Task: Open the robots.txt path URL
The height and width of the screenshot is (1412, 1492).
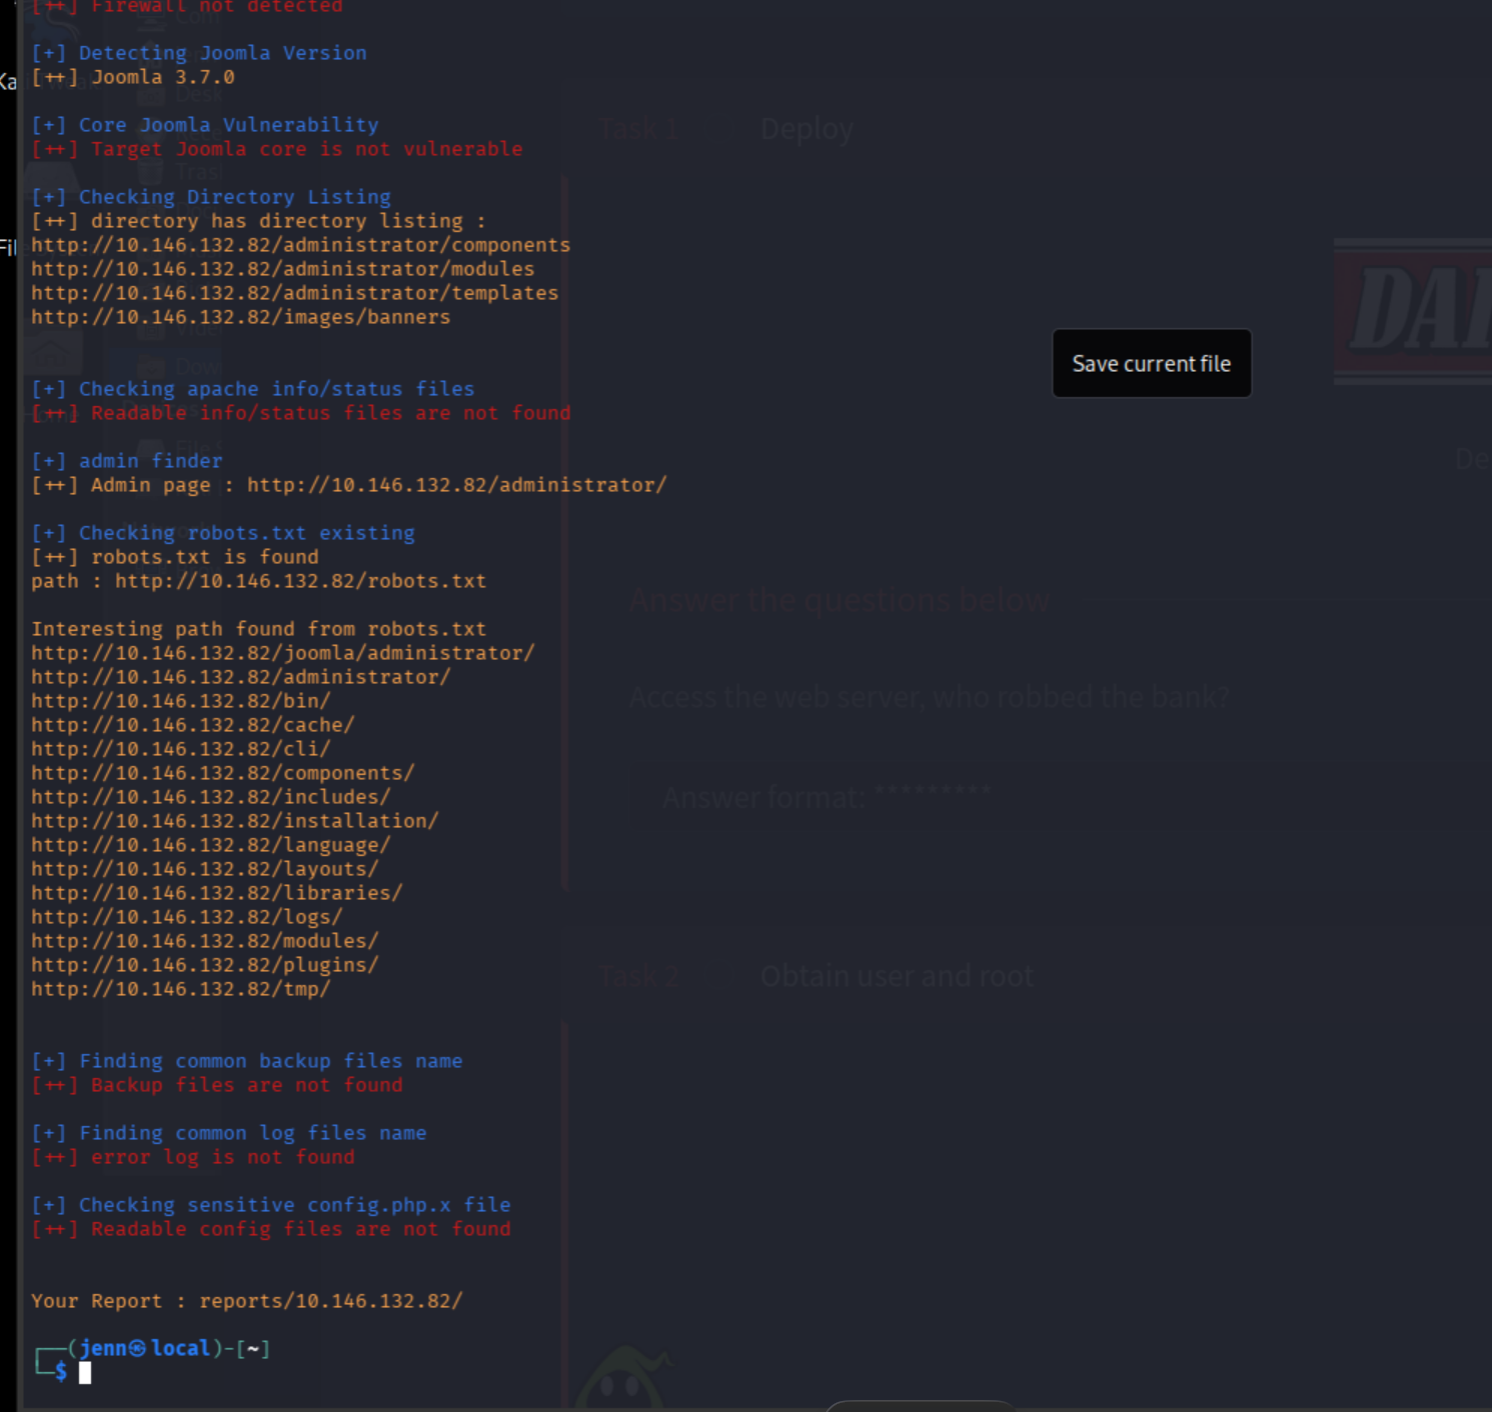Action: pyautogui.click(x=301, y=581)
